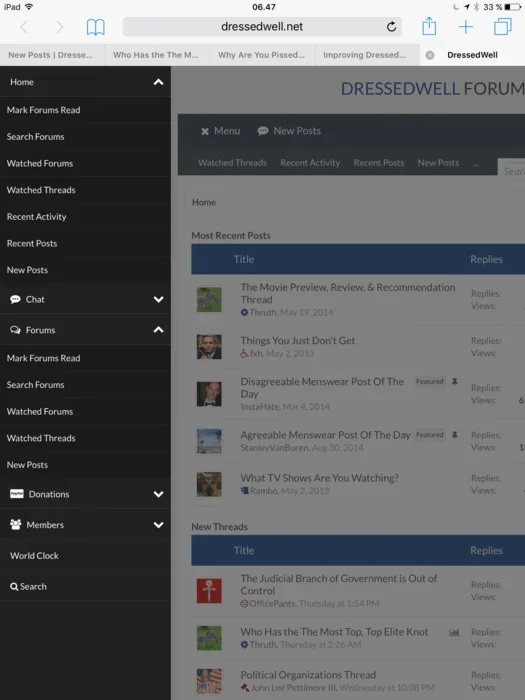Reload the page with refresh icon

[x=391, y=27]
